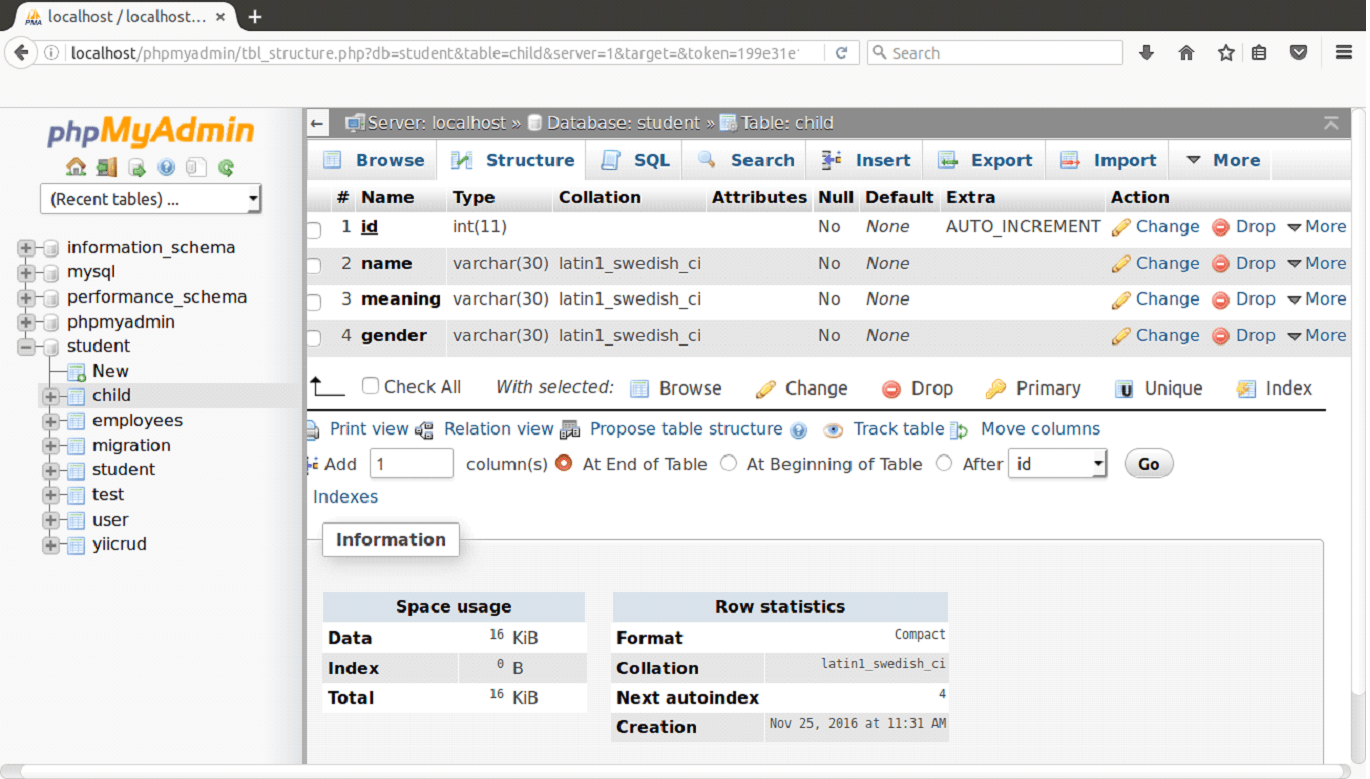The width and height of the screenshot is (1370, 779).
Task: Click the Add columns number field
Action: pos(412,463)
